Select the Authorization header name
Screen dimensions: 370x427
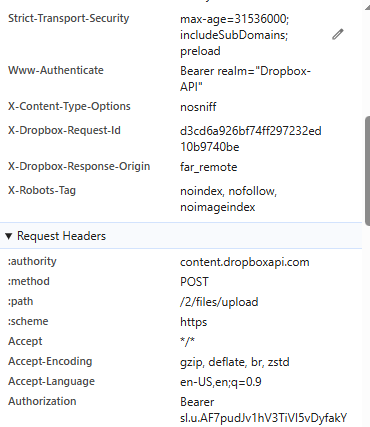point(42,401)
